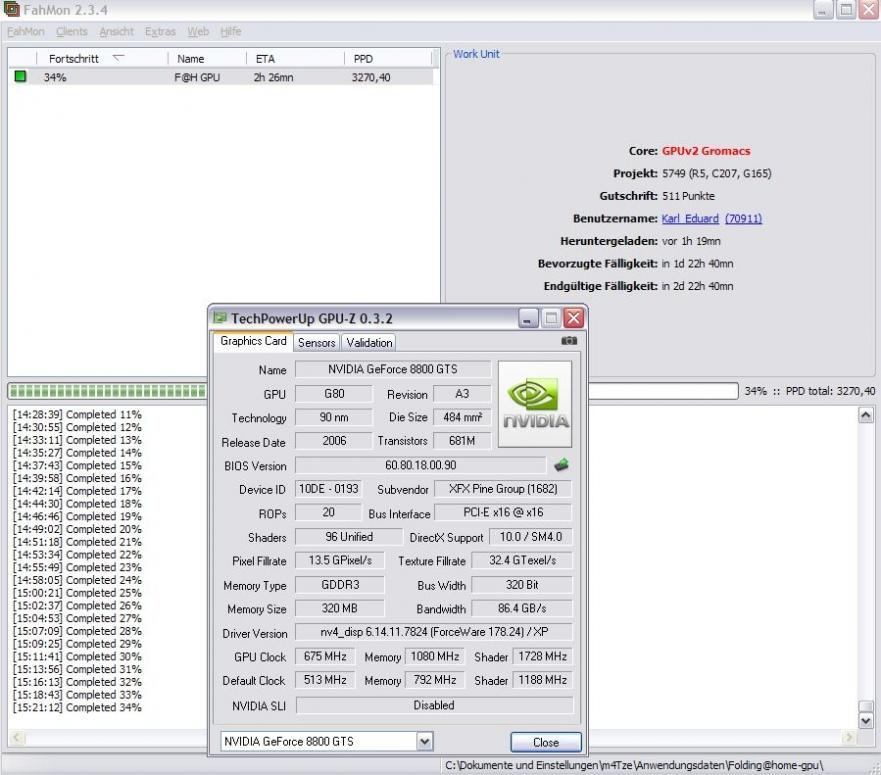The image size is (881, 775).
Task: Click the GPU-Z screenshot camera icon
Action: point(569,341)
